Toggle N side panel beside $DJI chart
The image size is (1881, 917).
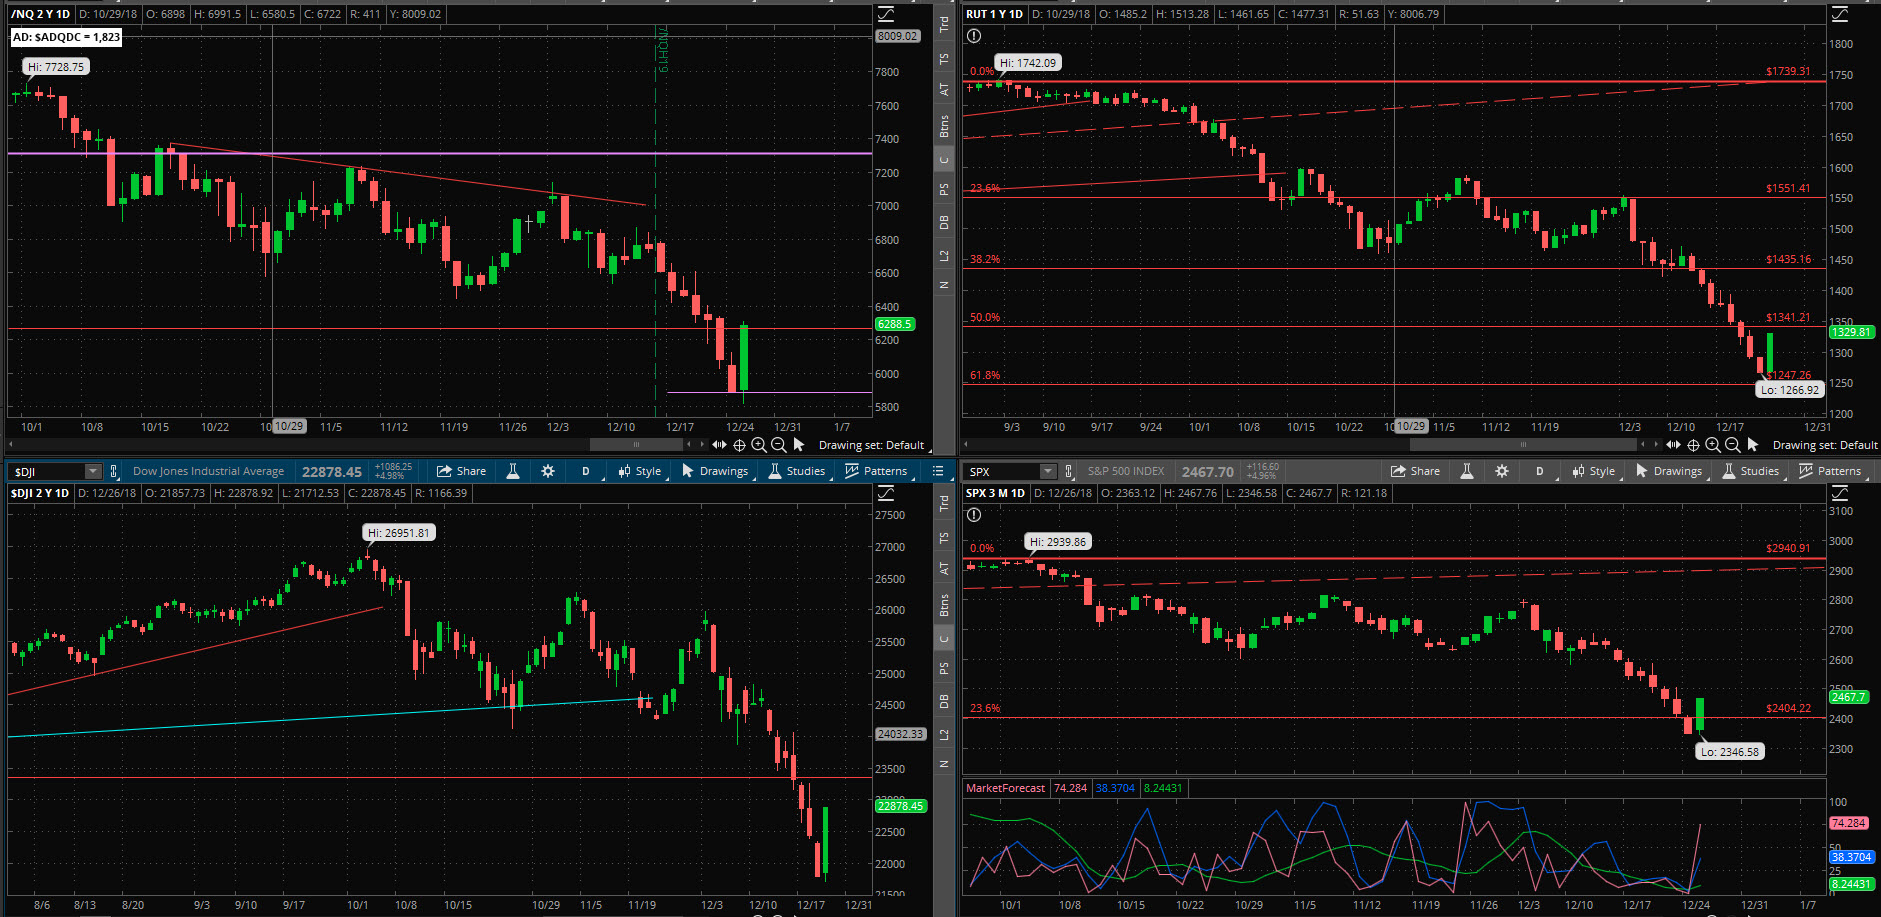(944, 764)
